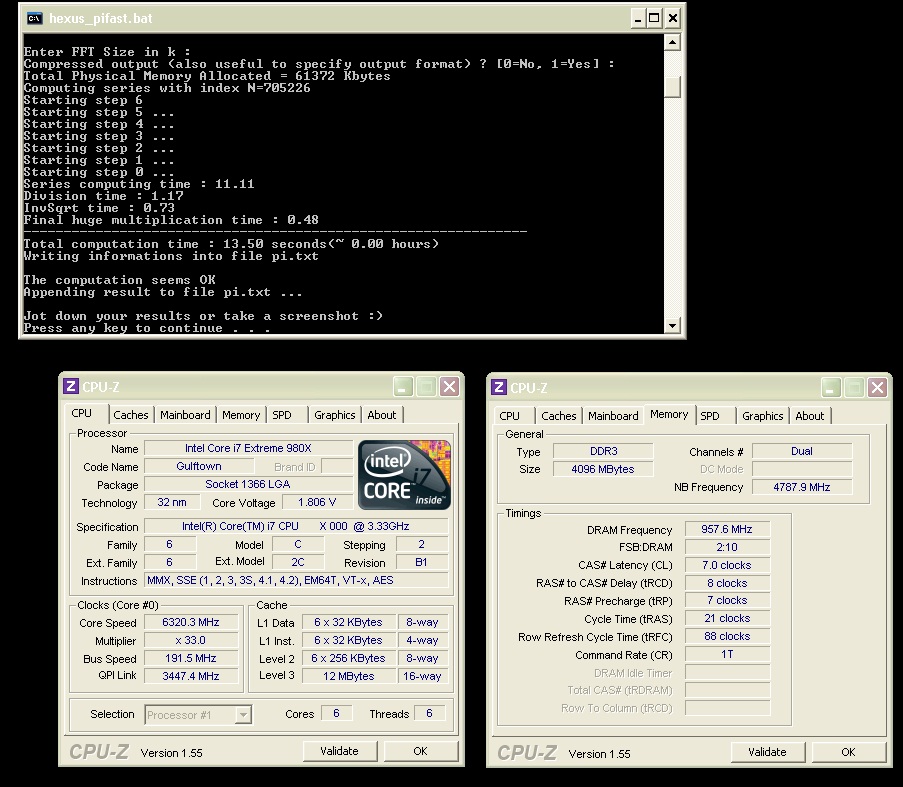The image size is (903, 787).
Task: Click the CPU-Z icon in right window title
Action: pyautogui.click(x=499, y=388)
